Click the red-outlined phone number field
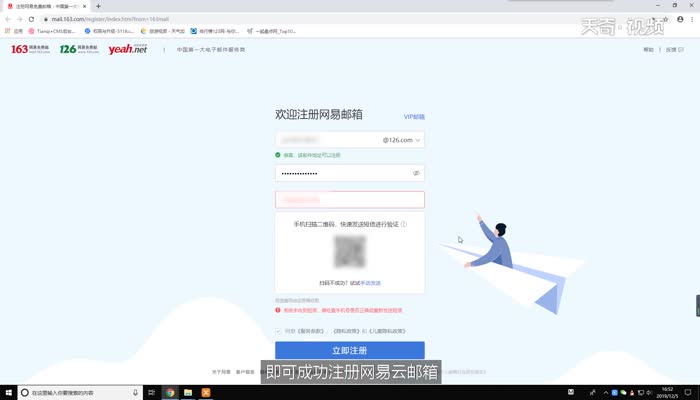The width and height of the screenshot is (700, 400). [x=350, y=200]
